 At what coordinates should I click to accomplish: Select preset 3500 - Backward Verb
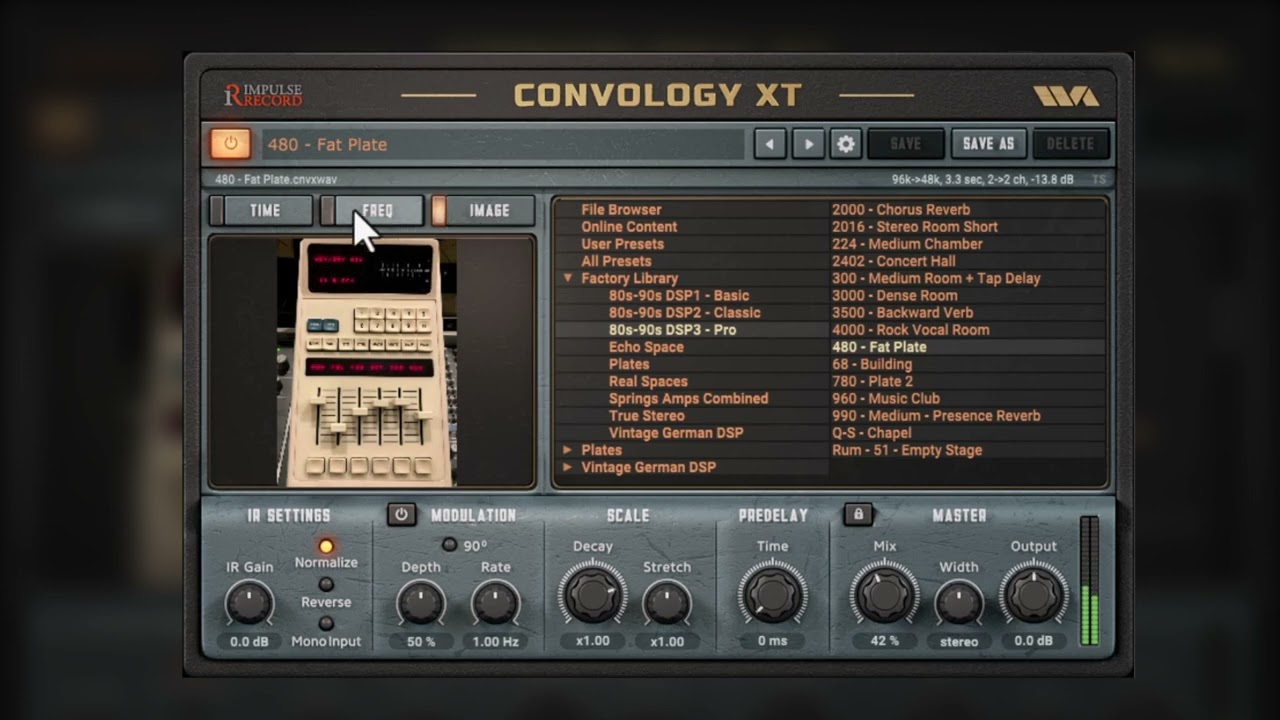902,313
